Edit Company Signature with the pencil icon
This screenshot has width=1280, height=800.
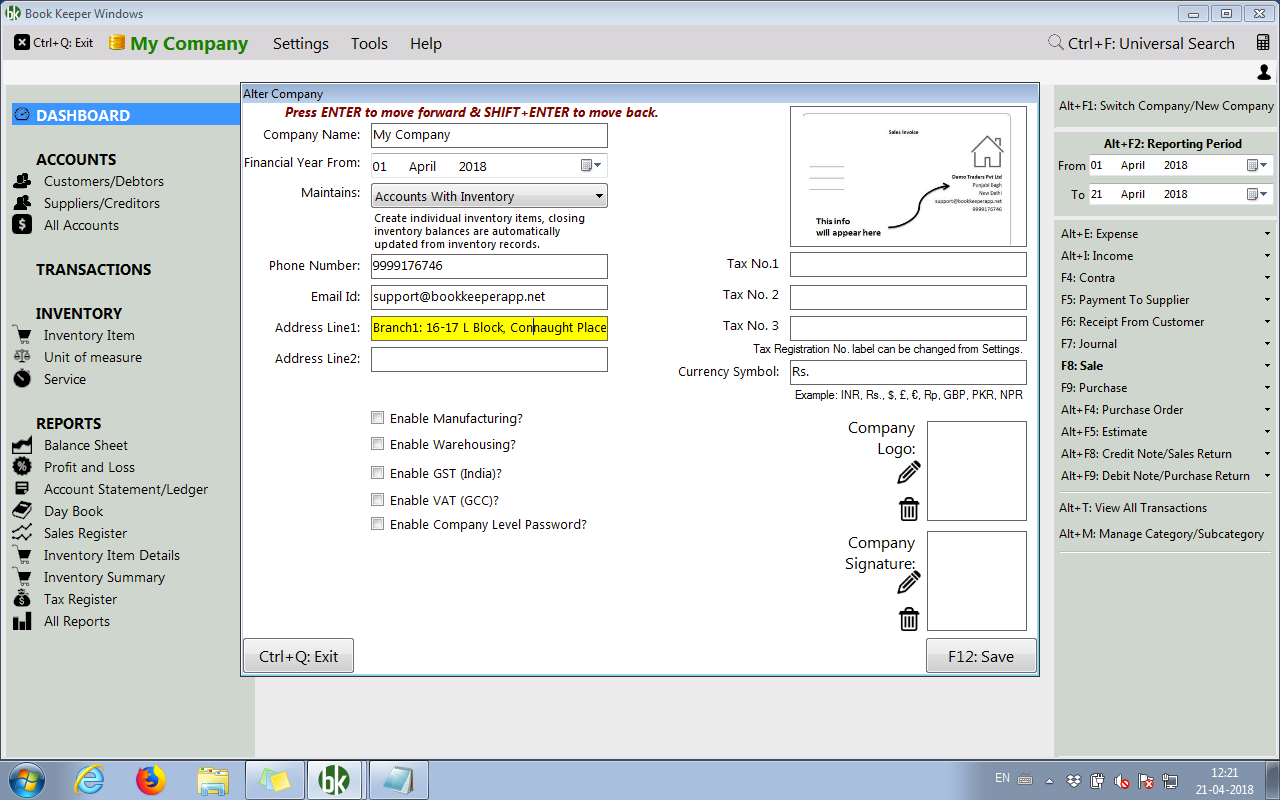pyautogui.click(x=909, y=582)
